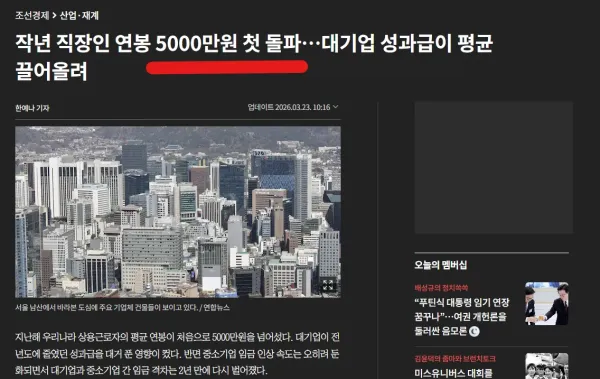
Task: Click the article headline about 연봉 5000만원
Action: click(254, 57)
